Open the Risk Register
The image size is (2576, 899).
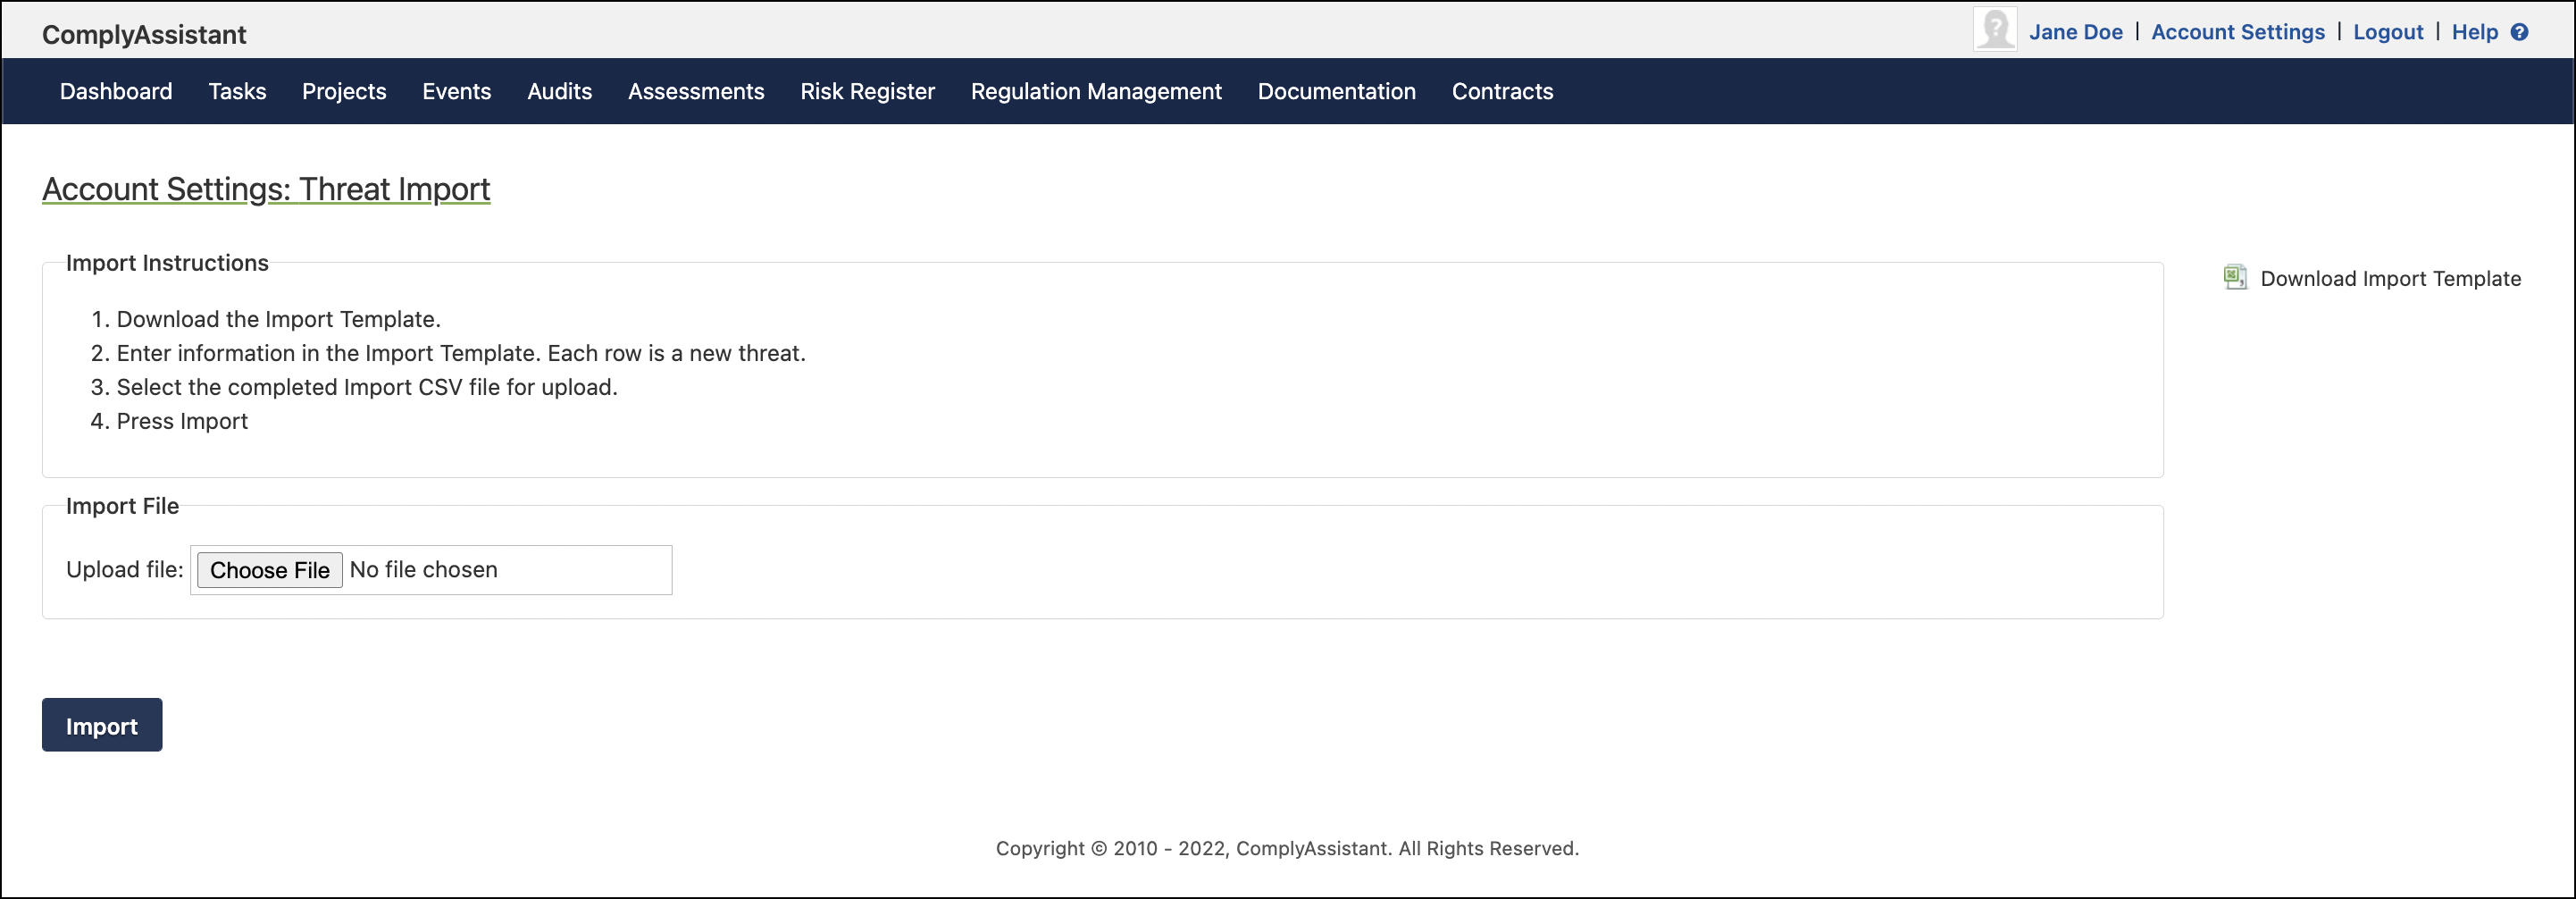pos(867,91)
